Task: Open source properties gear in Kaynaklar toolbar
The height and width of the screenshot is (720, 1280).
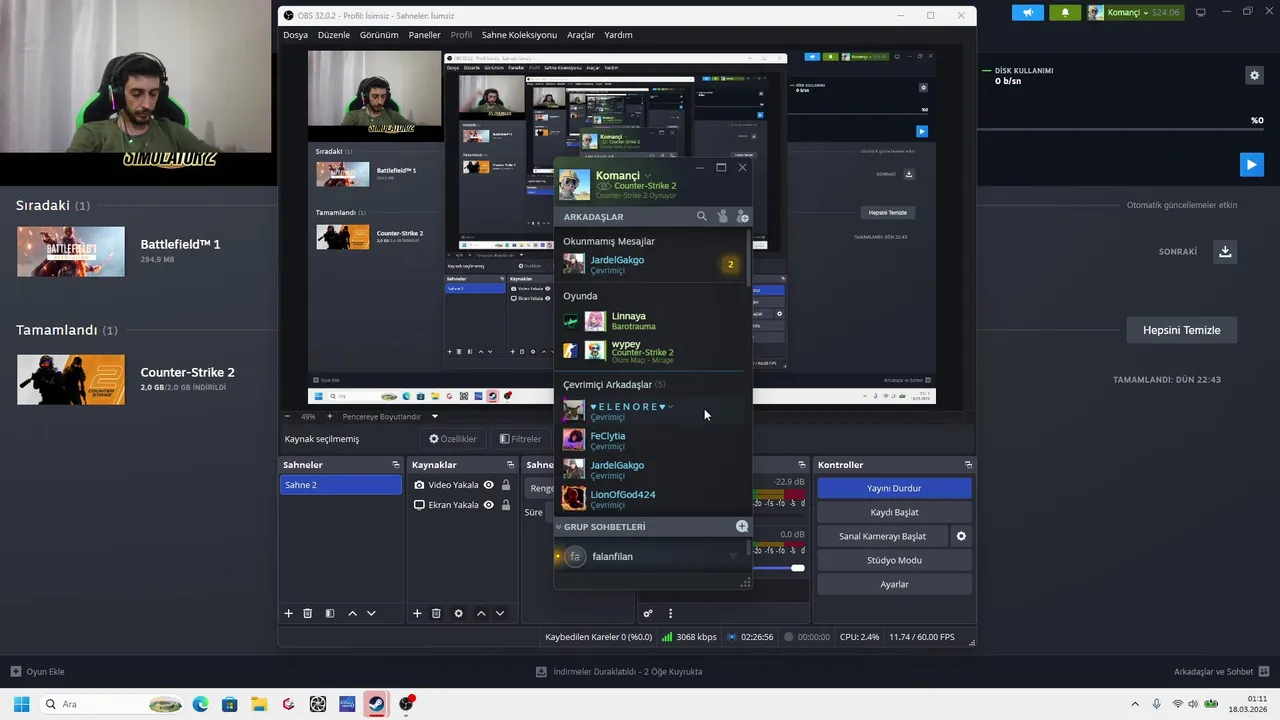Action: click(x=459, y=613)
